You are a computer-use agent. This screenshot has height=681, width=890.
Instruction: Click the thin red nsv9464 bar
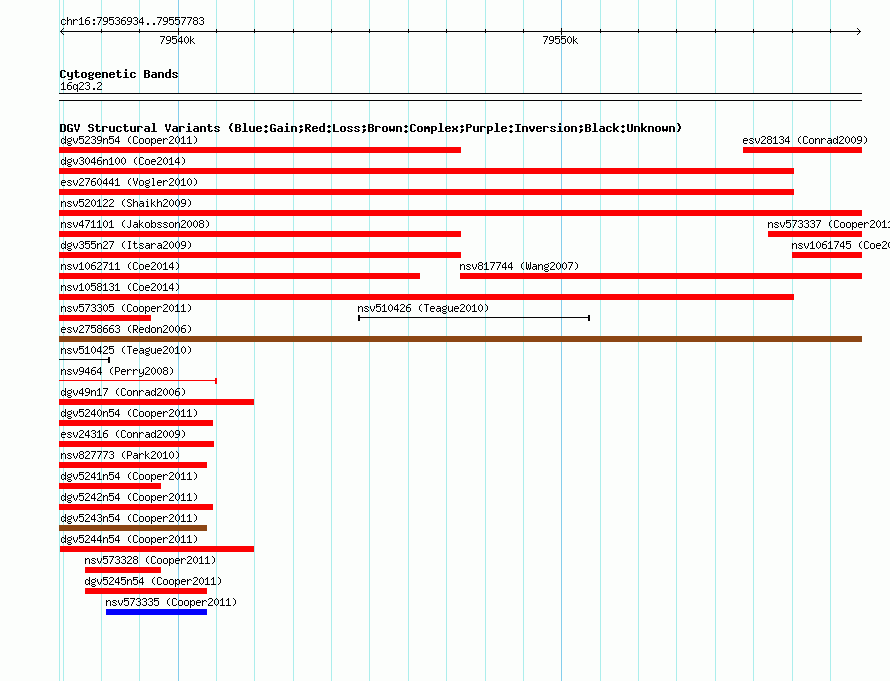[138, 381]
